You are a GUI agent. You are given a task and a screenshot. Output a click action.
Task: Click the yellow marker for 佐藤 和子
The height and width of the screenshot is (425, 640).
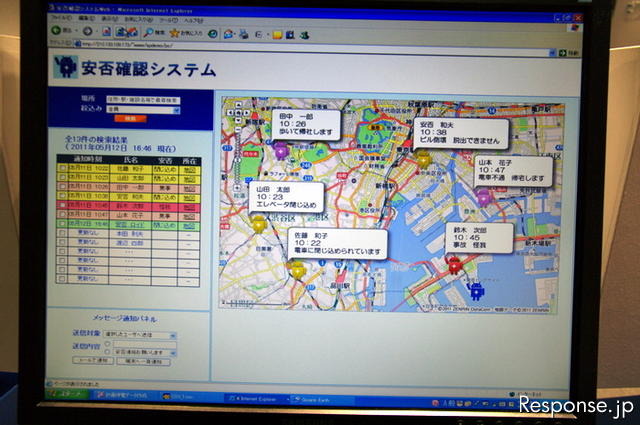(297, 270)
